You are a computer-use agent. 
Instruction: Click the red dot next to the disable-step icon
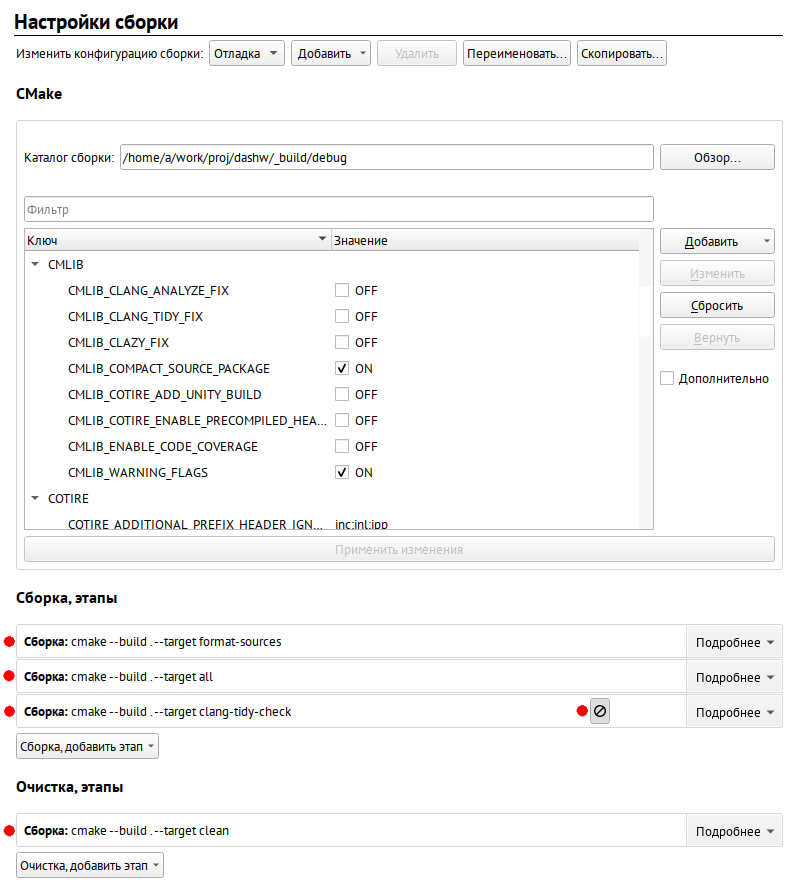pyautogui.click(x=582, y=711)
